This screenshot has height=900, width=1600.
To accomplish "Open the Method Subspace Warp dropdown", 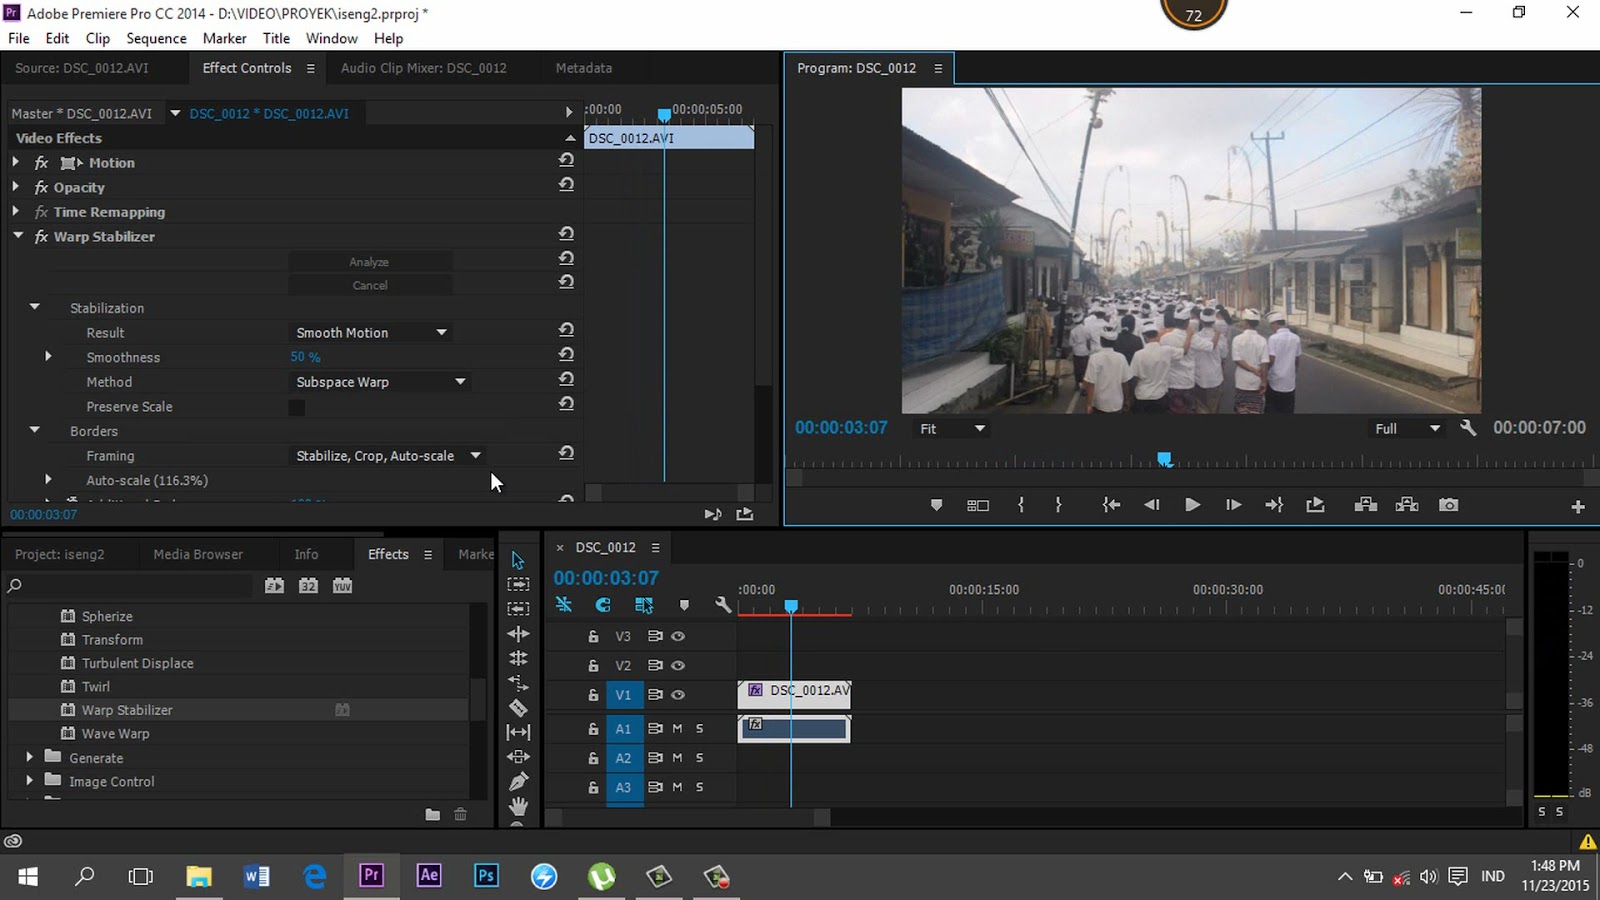I will 380,382.
